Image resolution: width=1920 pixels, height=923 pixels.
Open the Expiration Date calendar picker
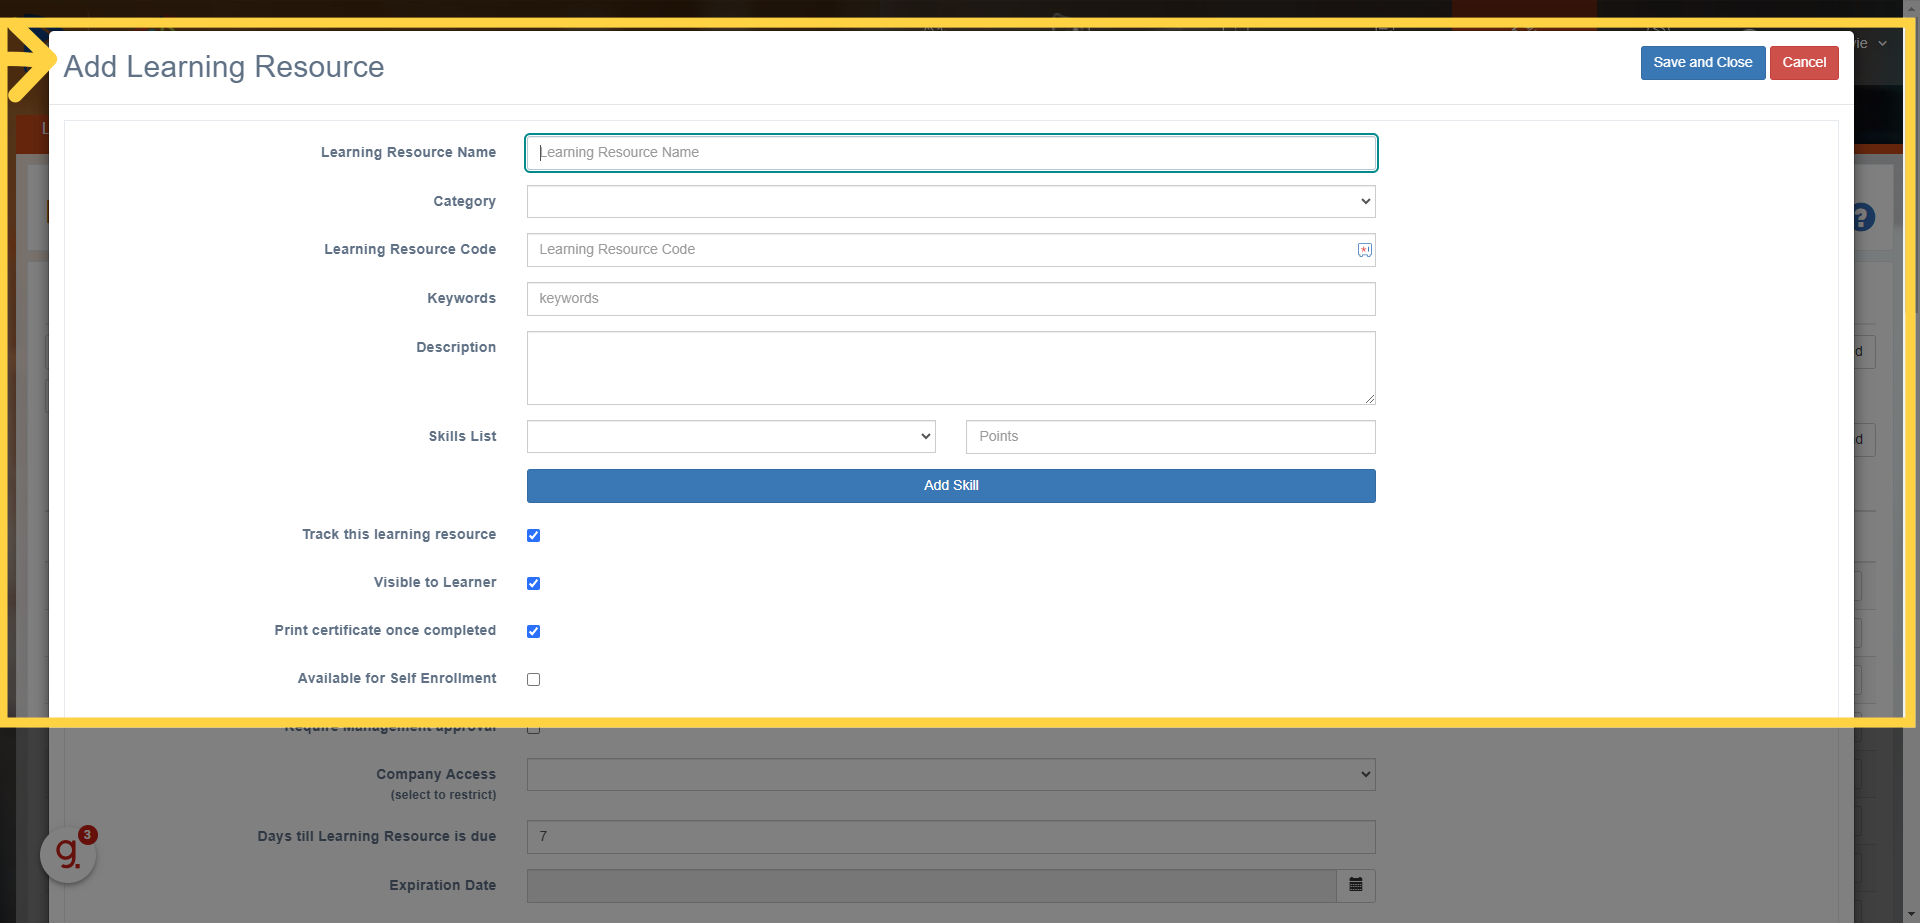(x=1356, y=886)
